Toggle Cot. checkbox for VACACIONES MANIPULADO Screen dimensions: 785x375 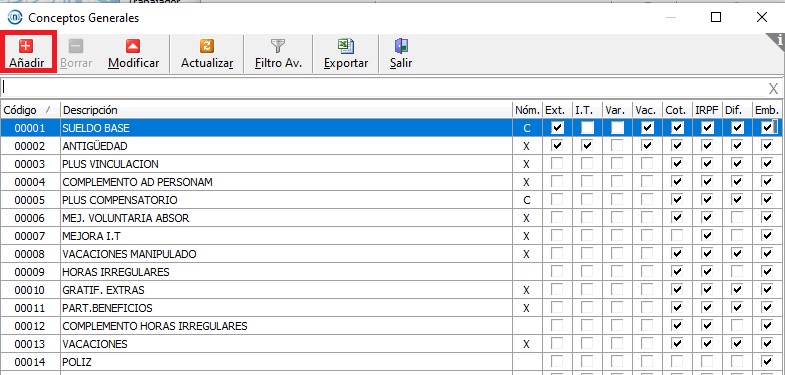(x=677, y=254)
